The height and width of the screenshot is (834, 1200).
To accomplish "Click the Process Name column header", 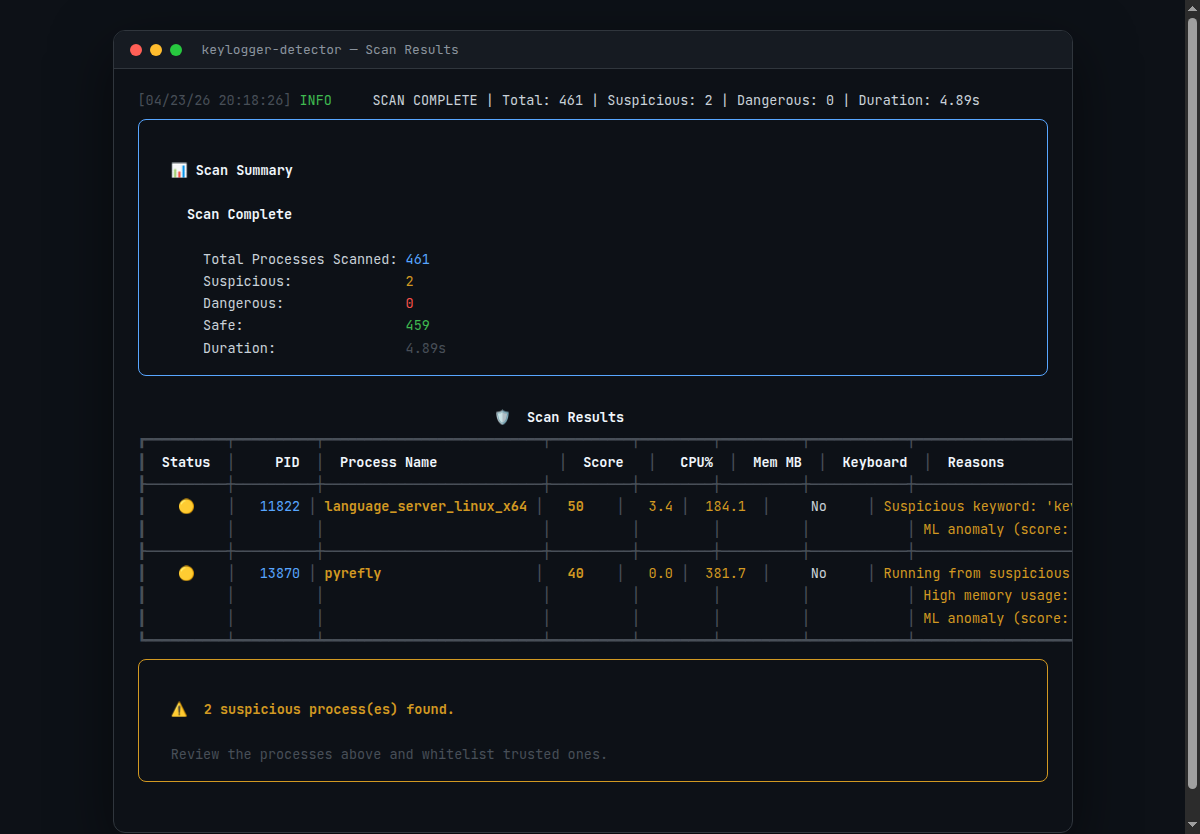I will click(x=388, y=462).
